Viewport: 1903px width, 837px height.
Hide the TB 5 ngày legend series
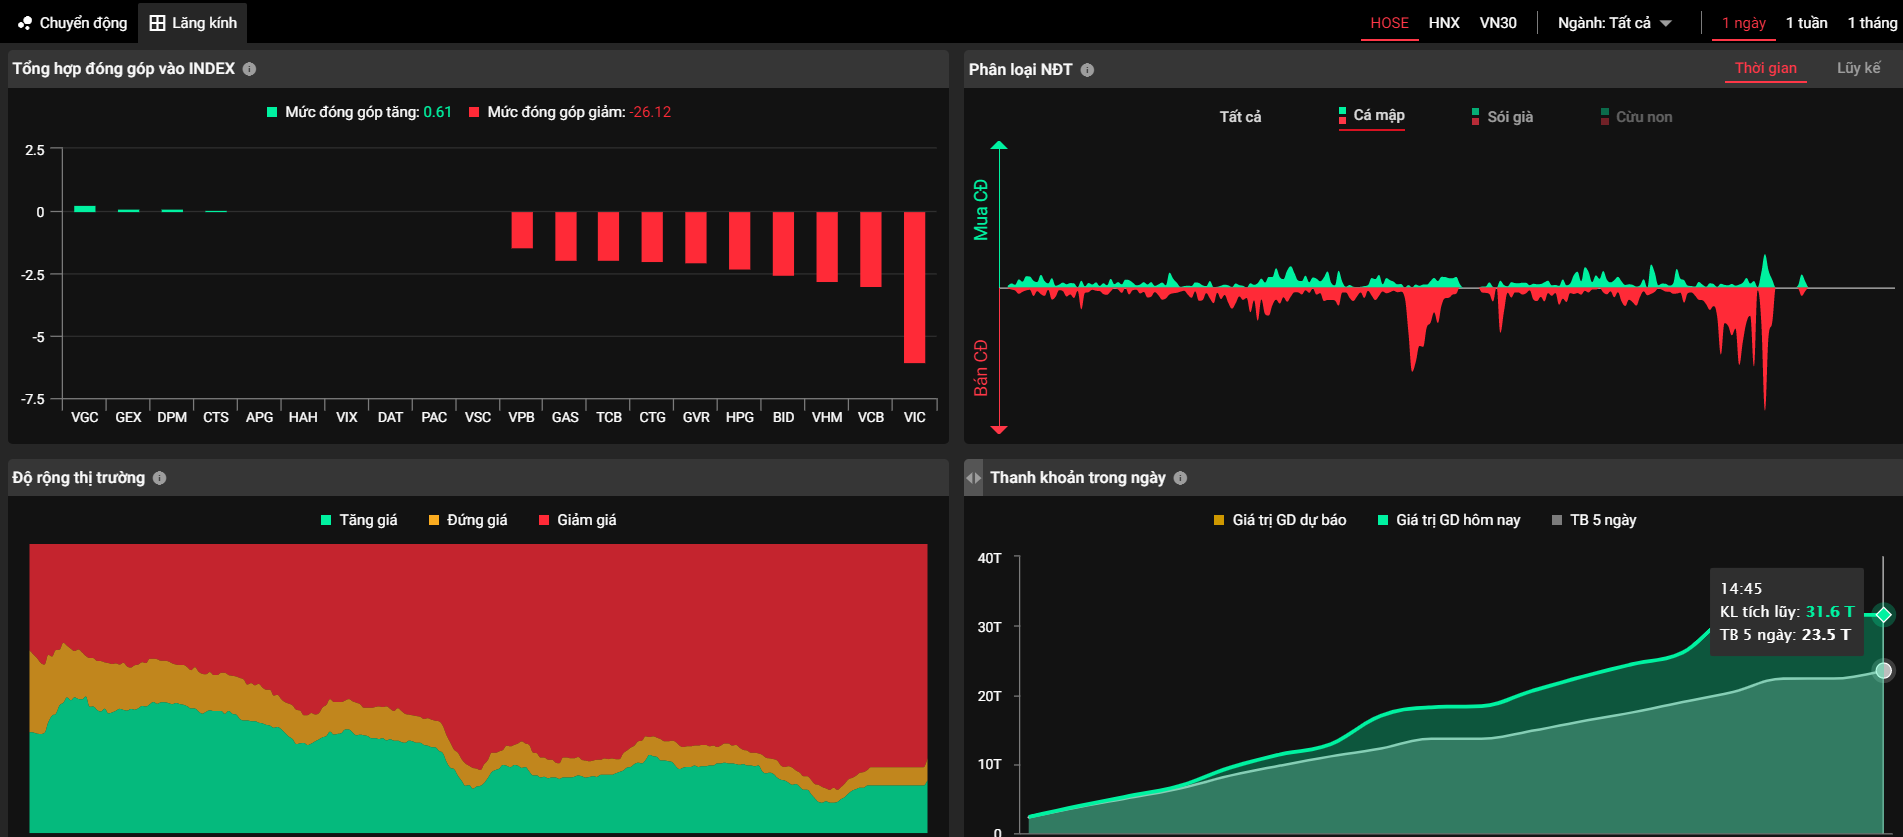coord(1593,520)
